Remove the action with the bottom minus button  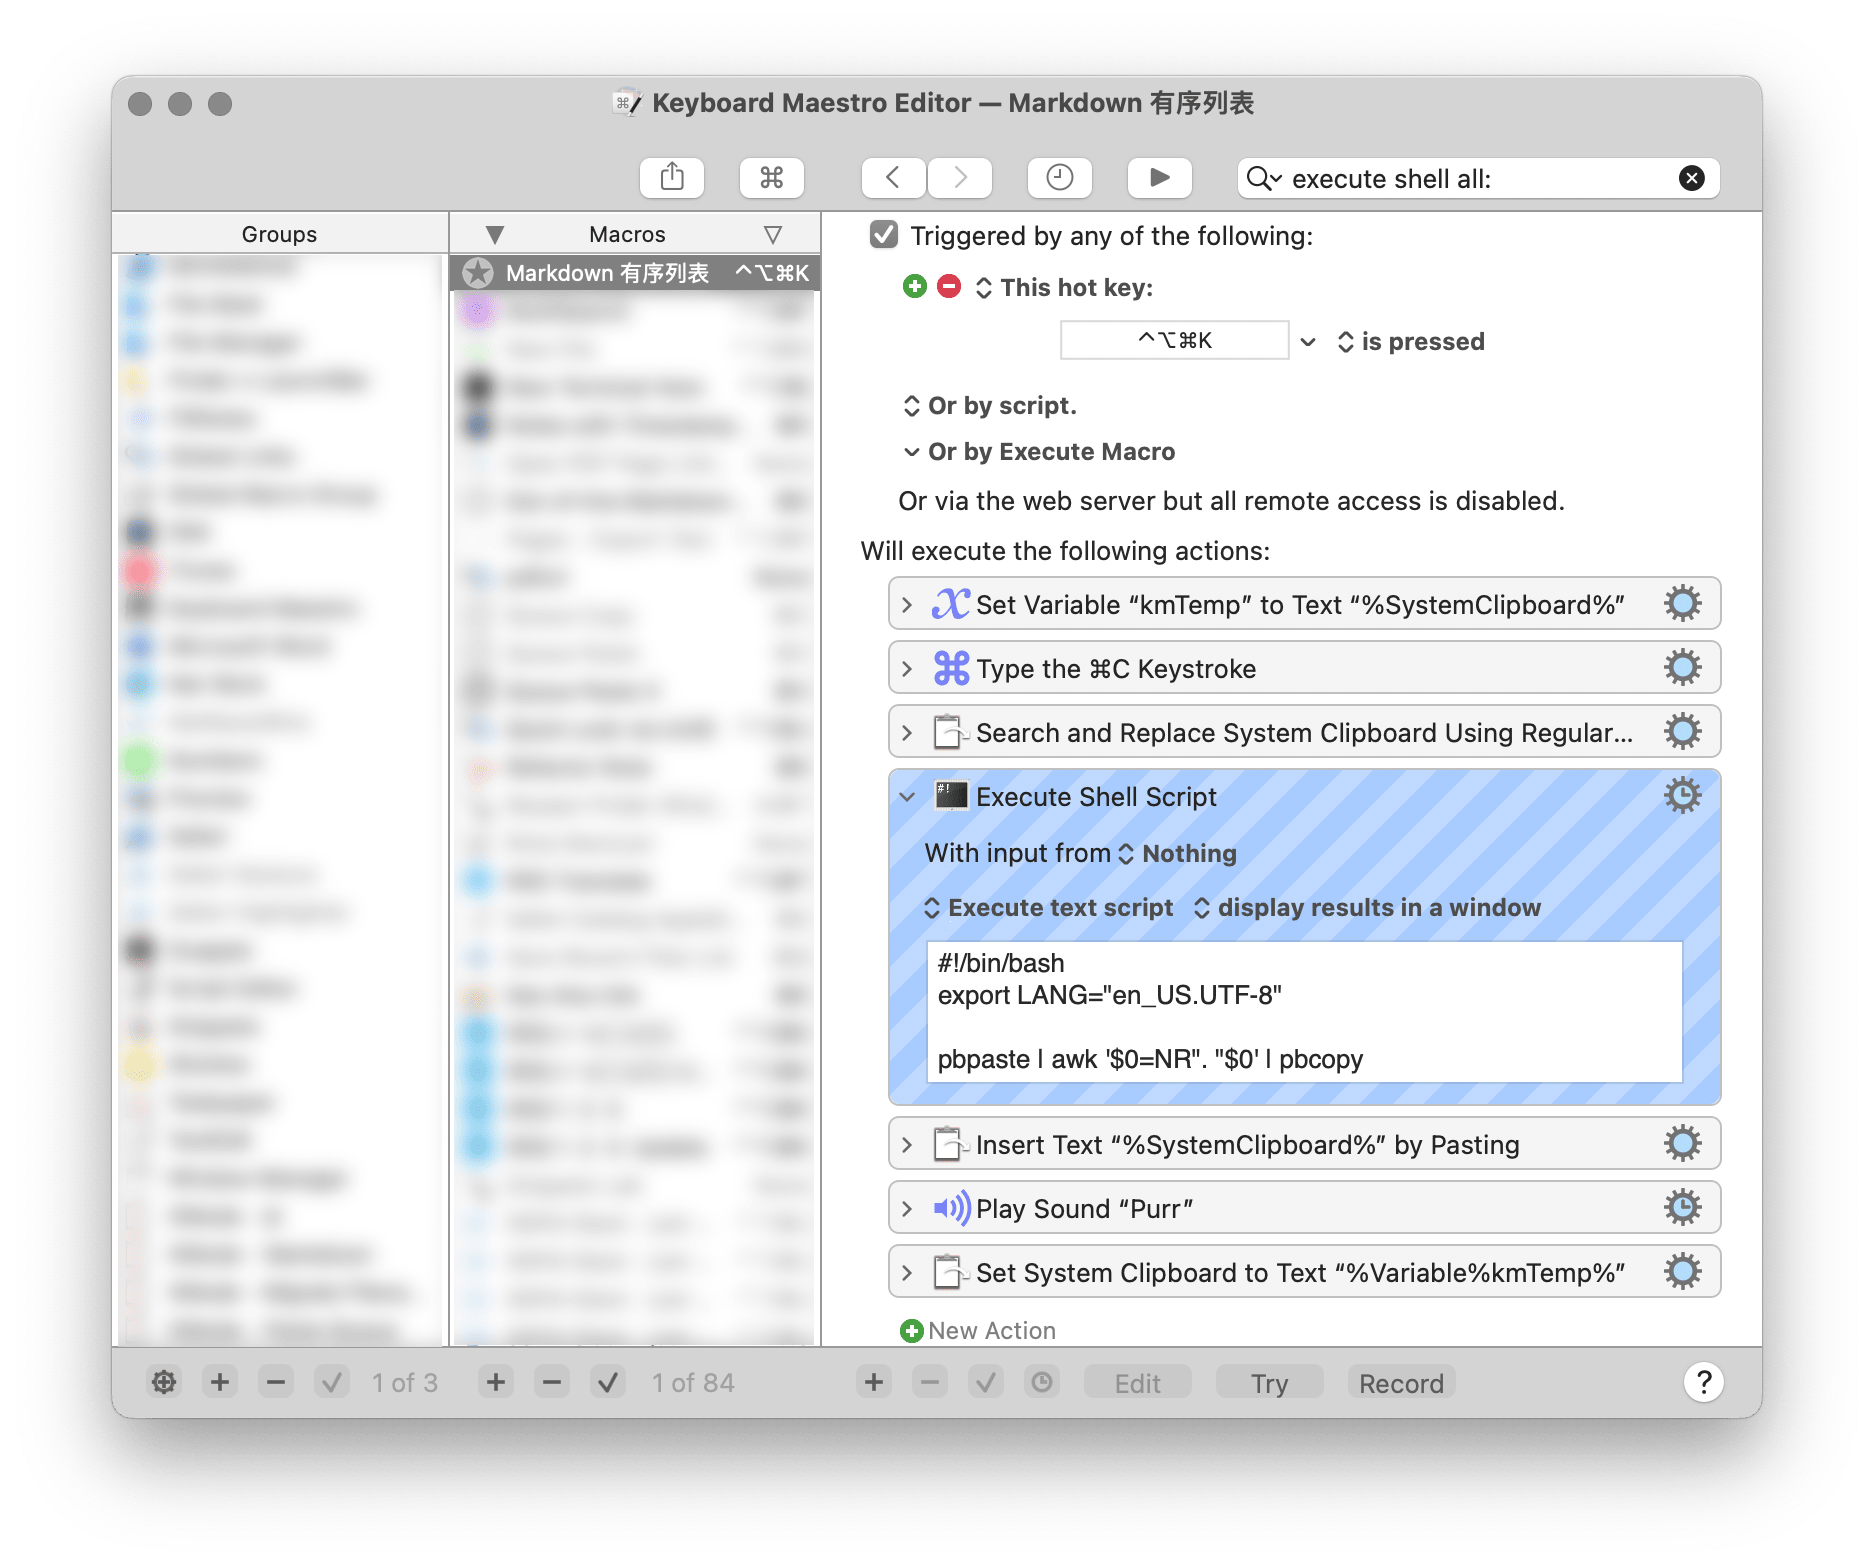click(930, 1383)
